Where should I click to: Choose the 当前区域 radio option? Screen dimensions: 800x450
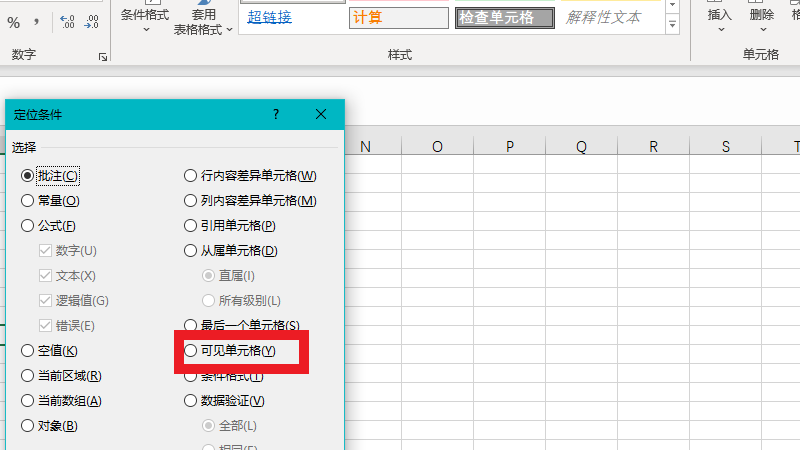point(28,376)
